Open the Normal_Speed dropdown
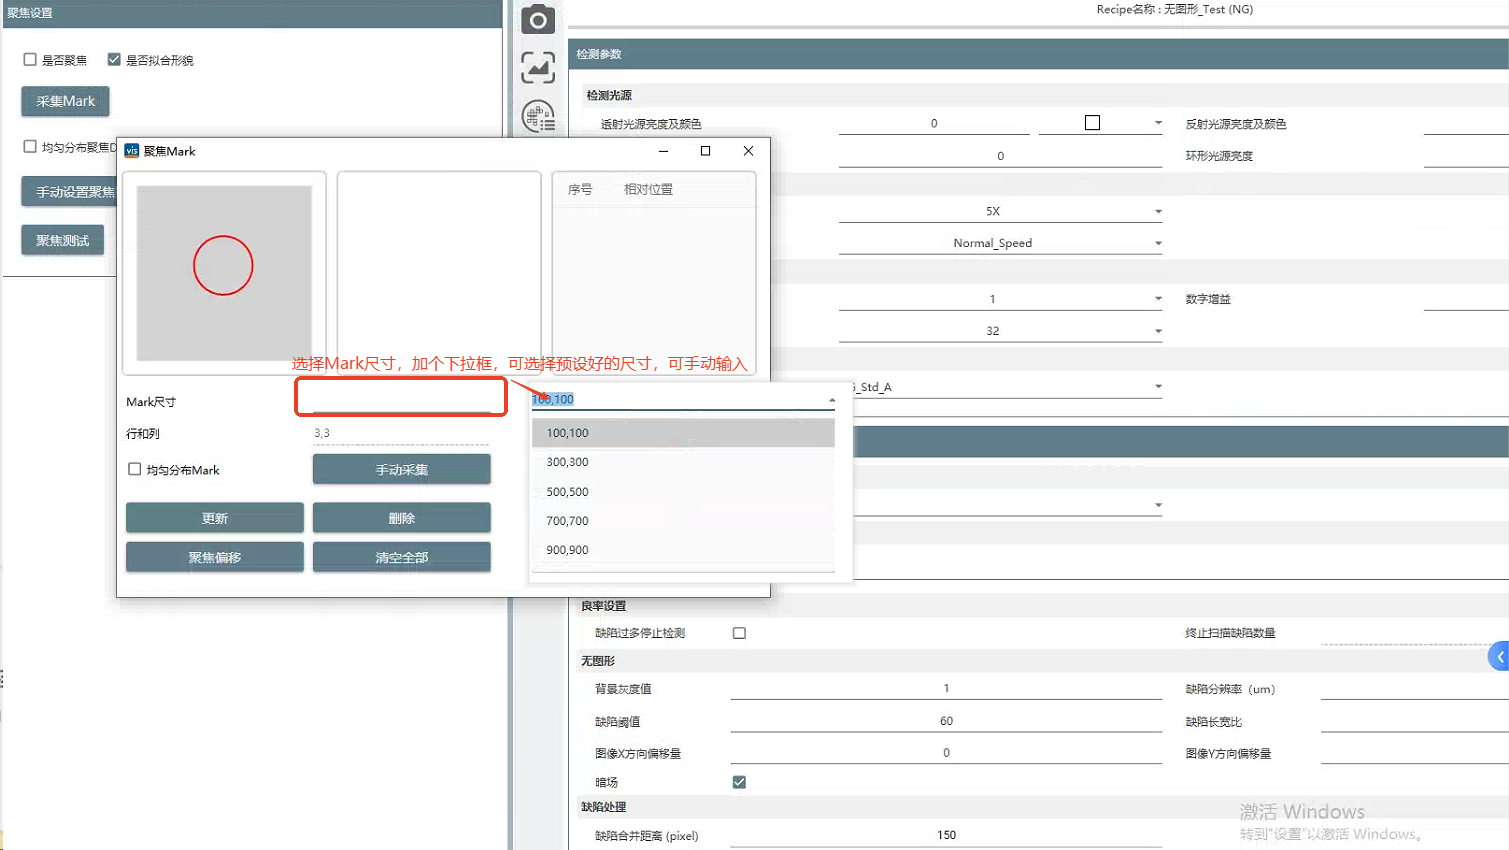This screenshot has height=850, width=1509. [1158, 243]
